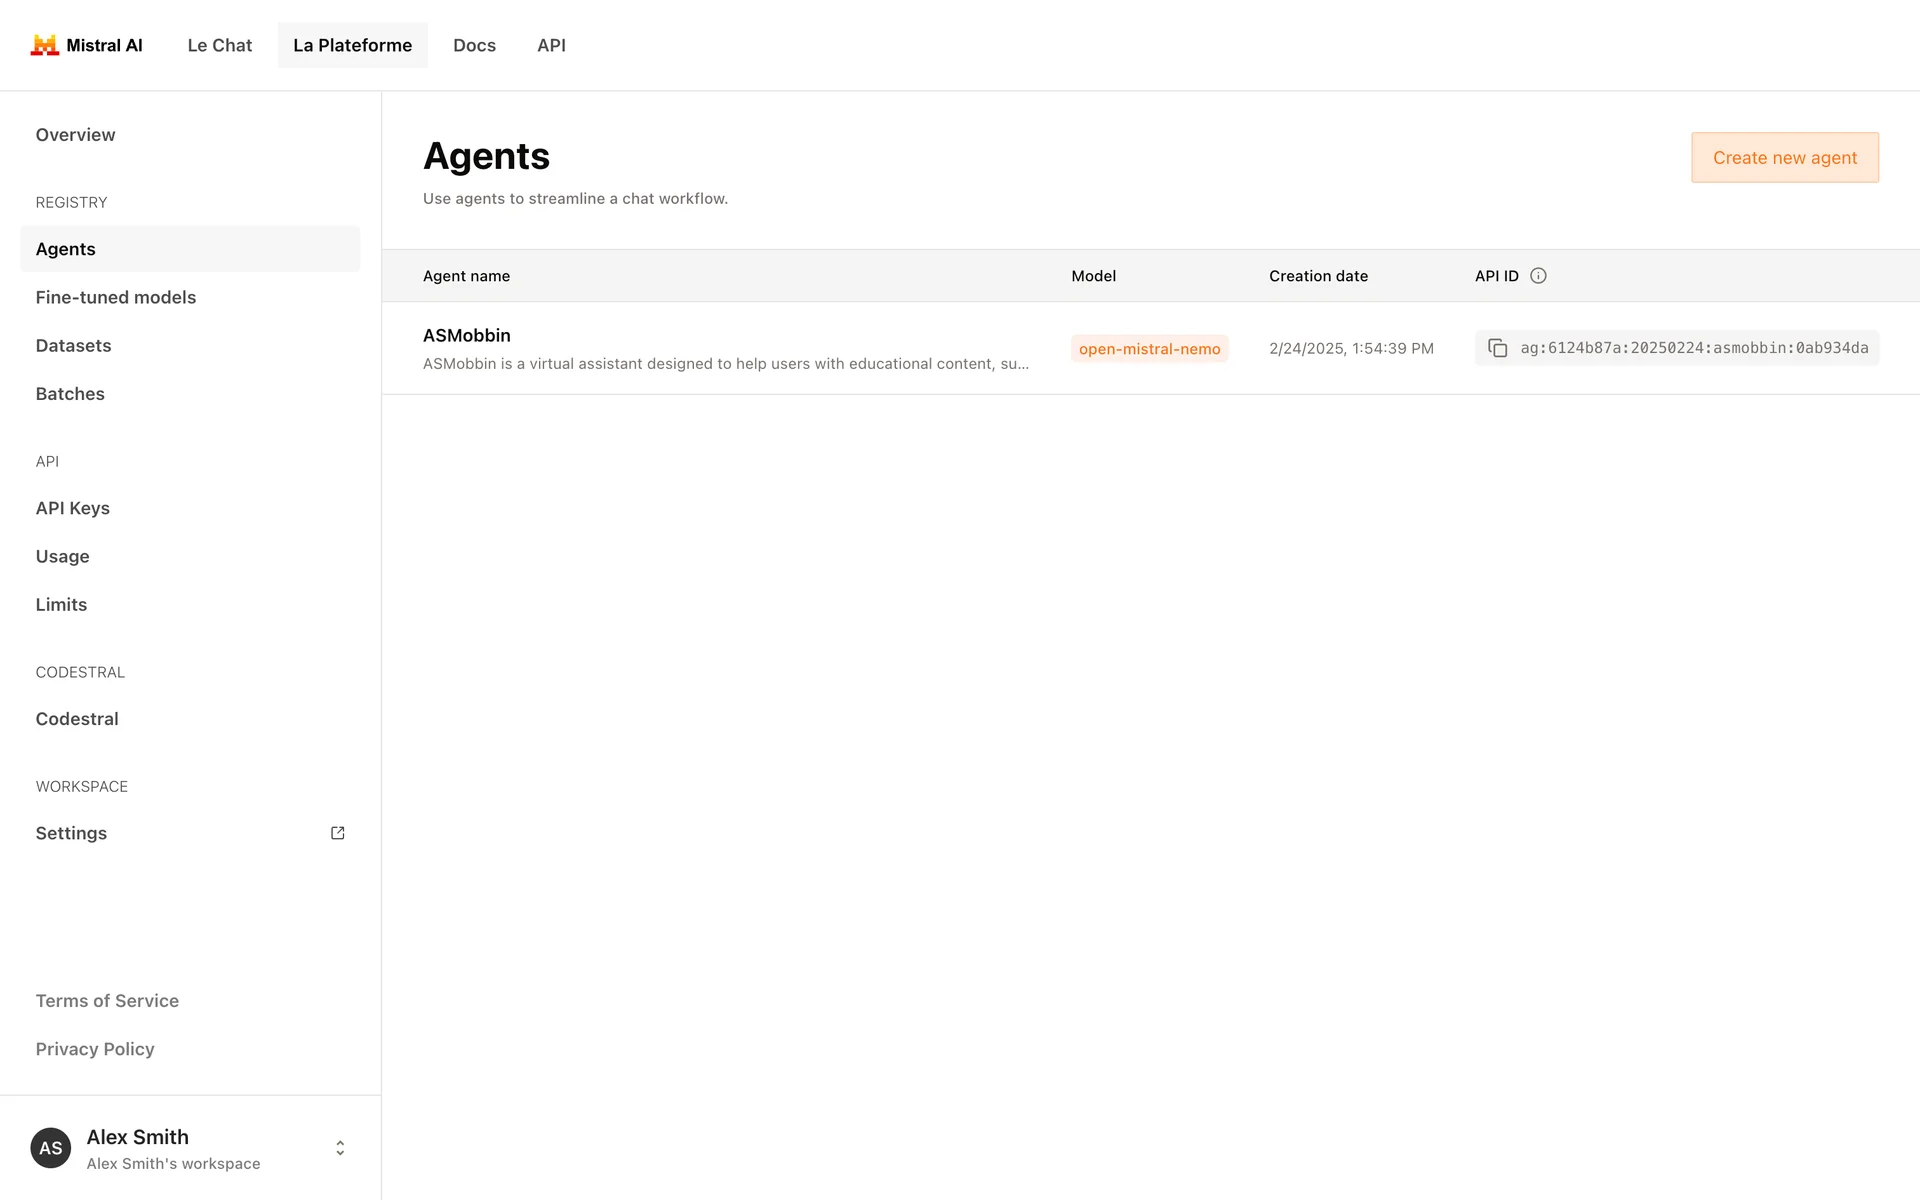The height and width of the screenshot is (1200, 1920).
Task: Open the Terms of Service link
Action: pos(107,1001)
